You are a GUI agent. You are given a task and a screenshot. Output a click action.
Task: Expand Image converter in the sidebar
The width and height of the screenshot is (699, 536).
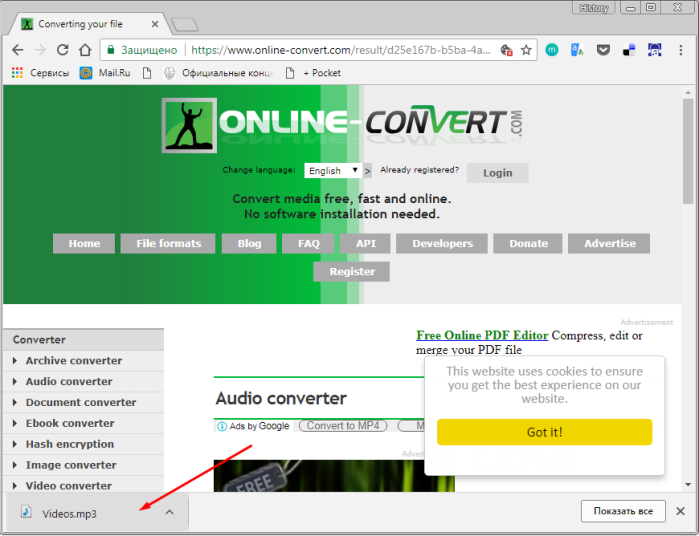[x=83, y=465]
